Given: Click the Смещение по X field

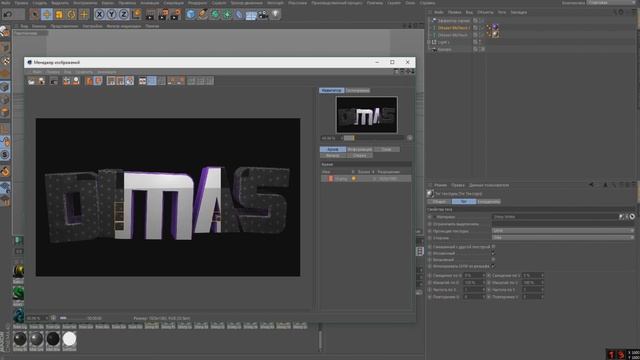Looking at the screenshot, I should (473, 276).
